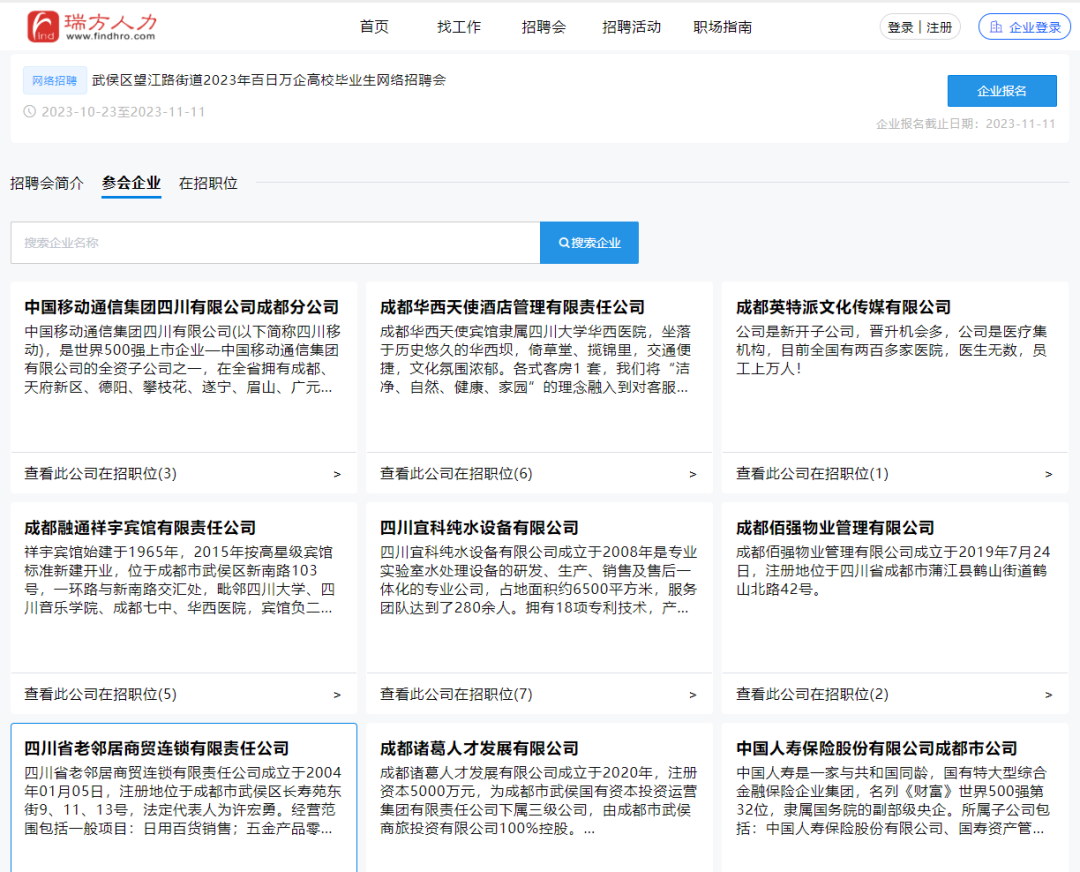Switch to the 招聘会简介 tab
Screen dimensions: 1080x872
click(46, 183)
